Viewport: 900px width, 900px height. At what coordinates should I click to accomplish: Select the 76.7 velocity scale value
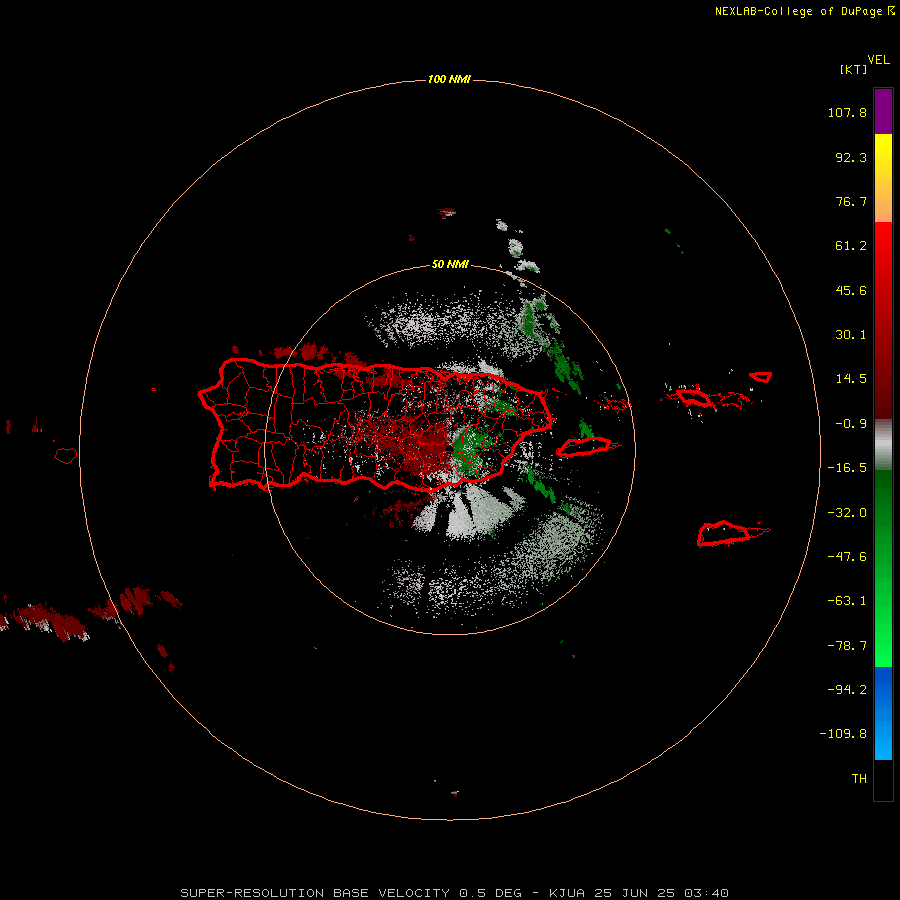851,201
